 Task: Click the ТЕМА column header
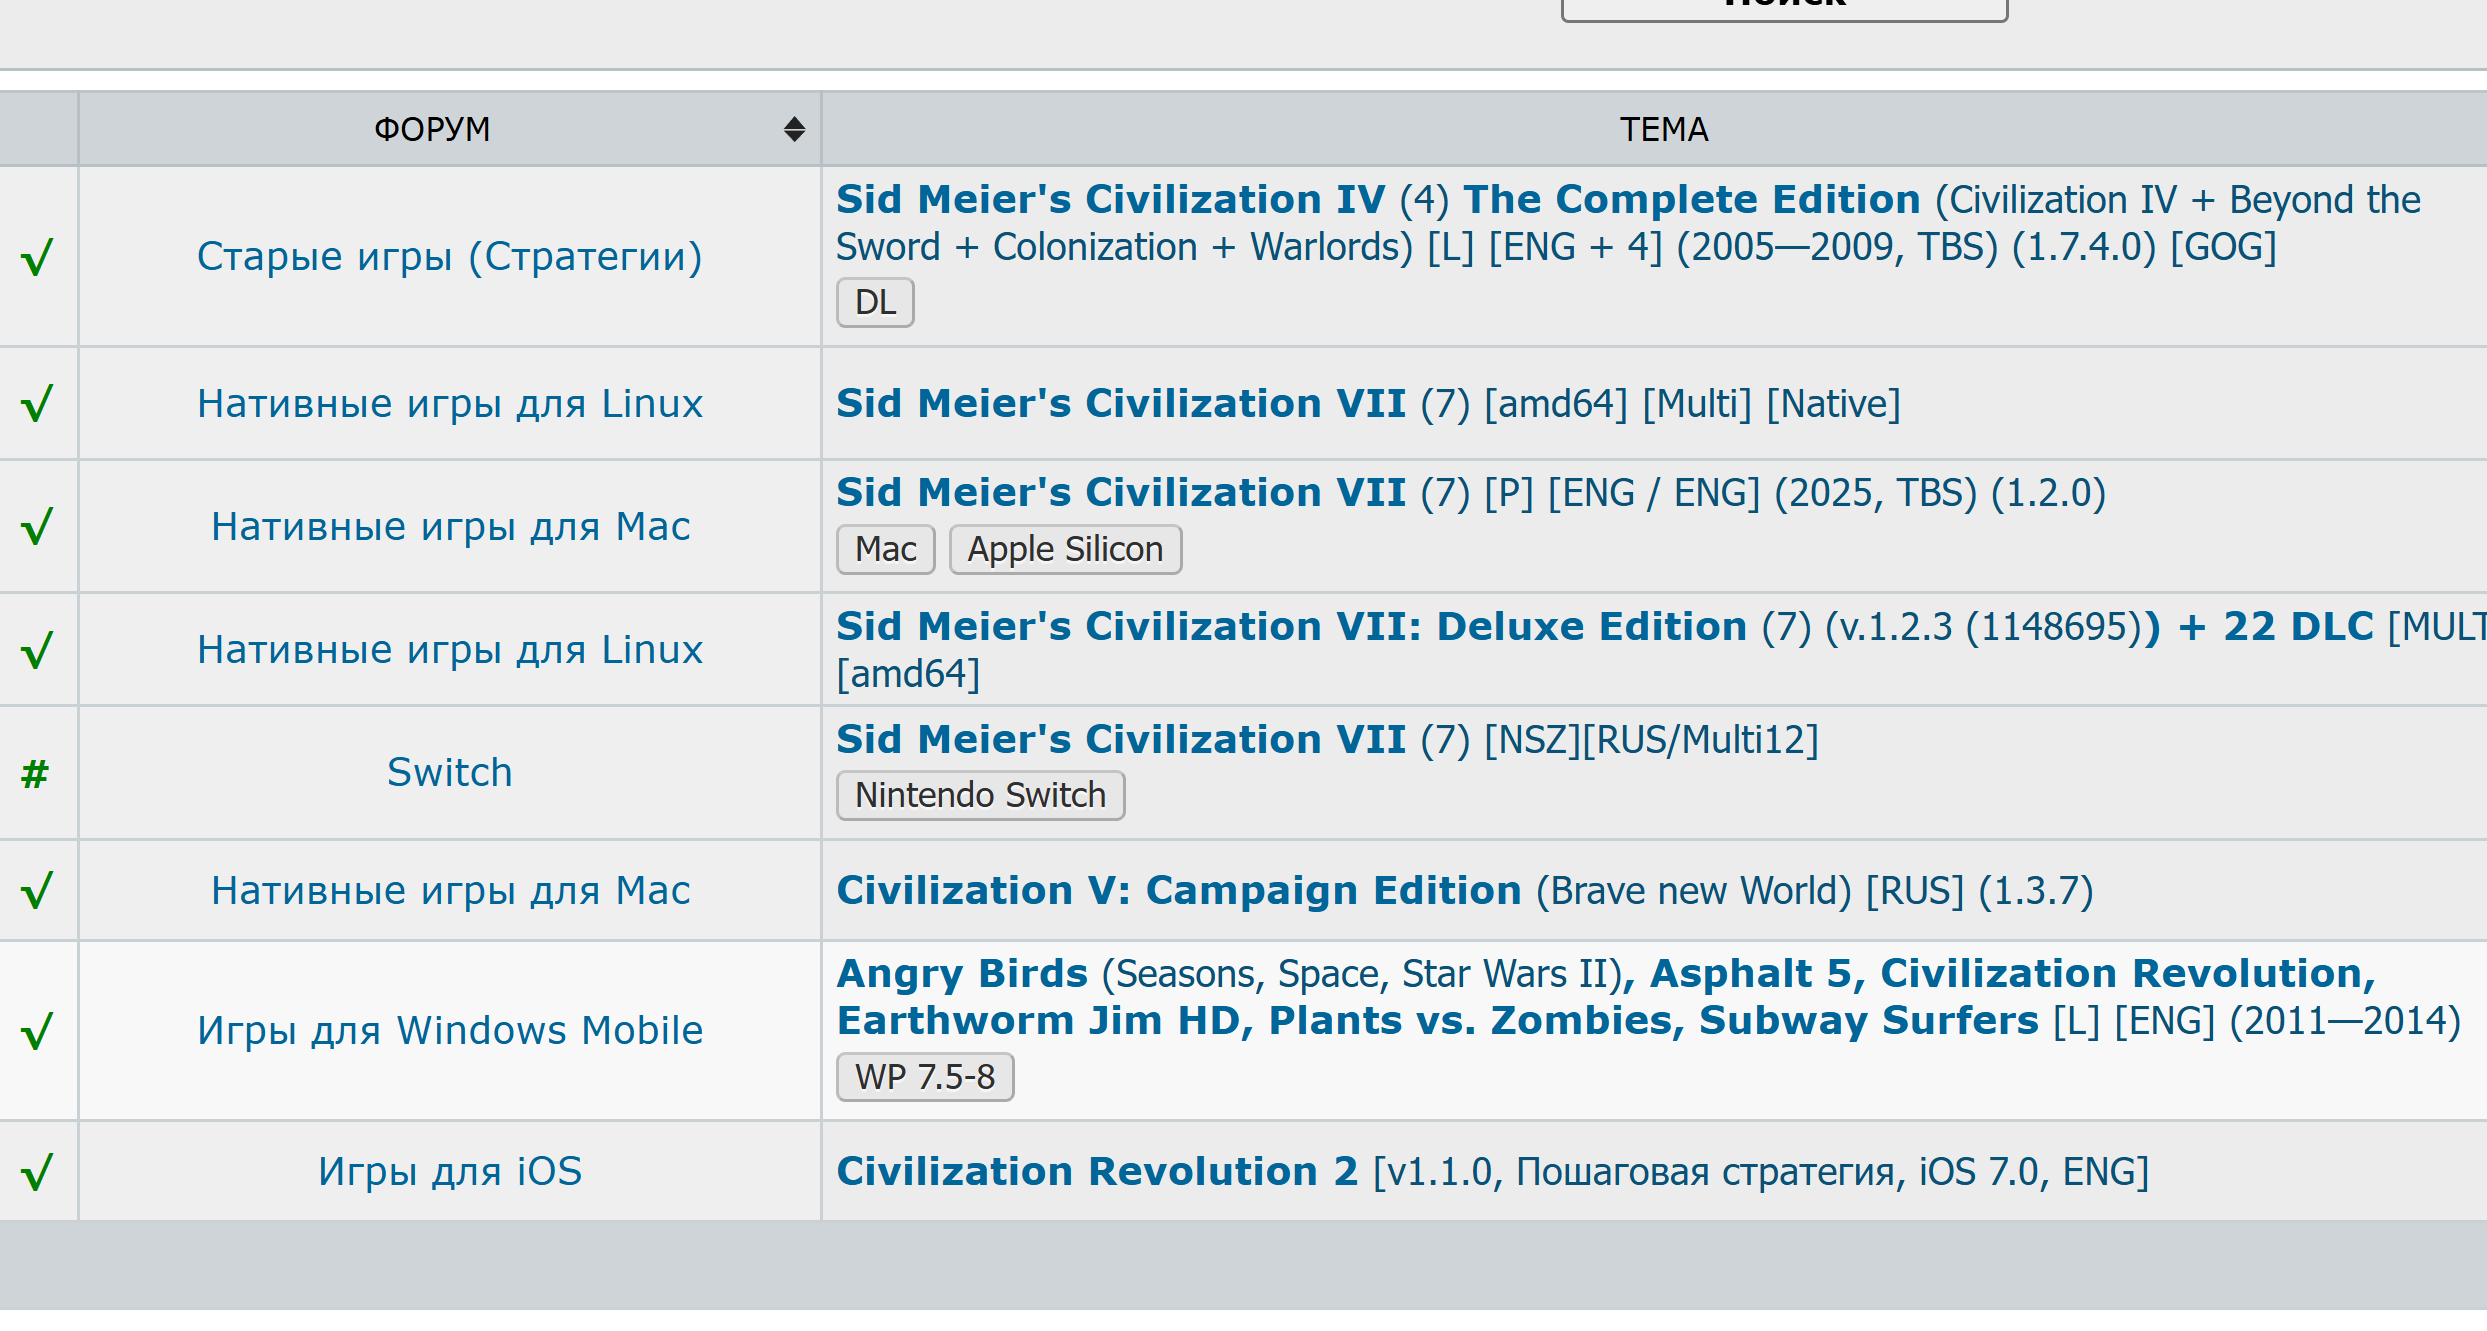click(x=1663, y=129)
